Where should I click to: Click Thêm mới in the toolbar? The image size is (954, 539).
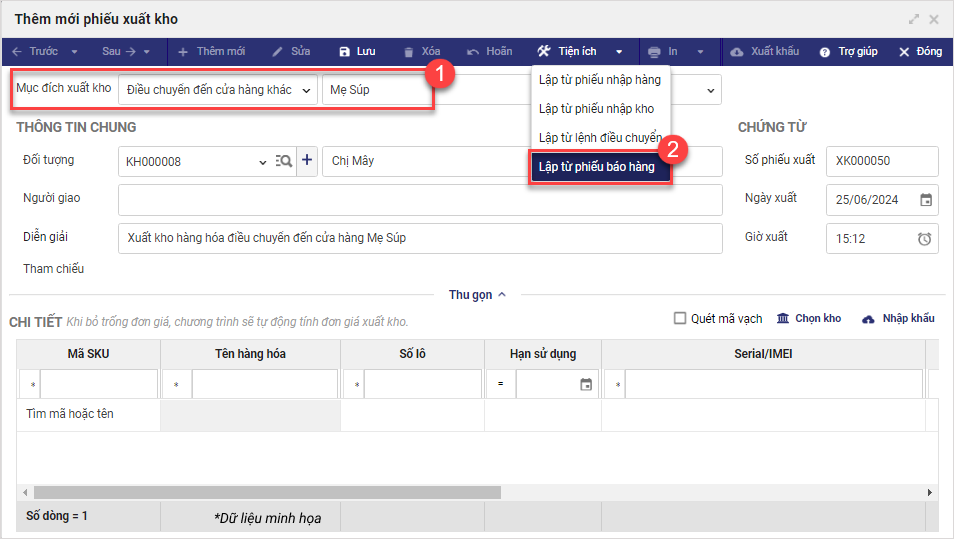(211, 52)
